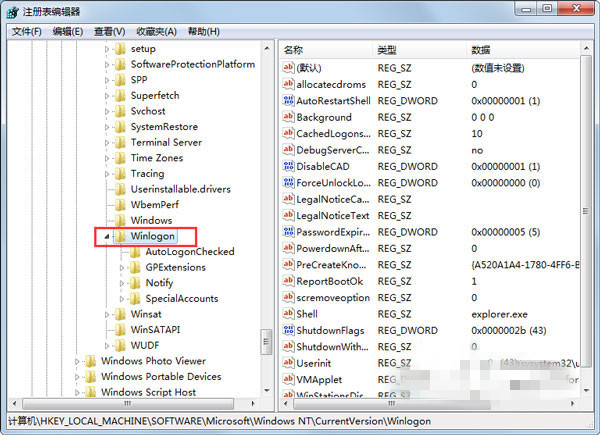Open the 文件(F) menu

click(26, 31)
